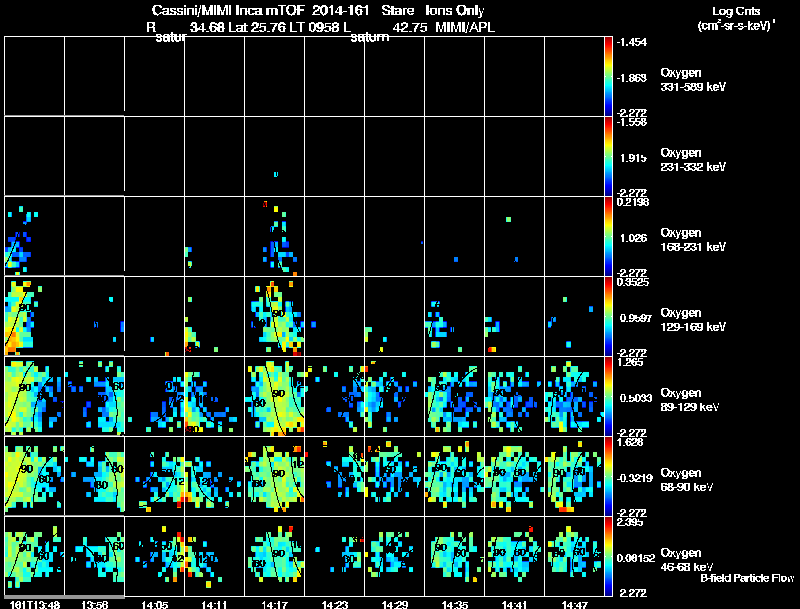
Task: Select the "14:05" time axis label
Action: click(155, 605)
